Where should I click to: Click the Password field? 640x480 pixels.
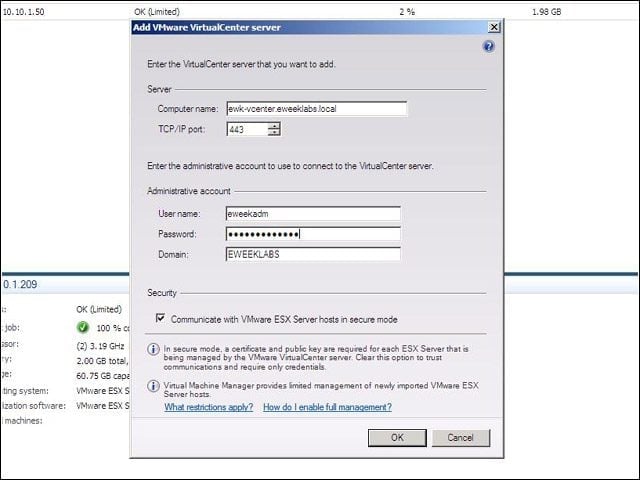tap(313, 234)
